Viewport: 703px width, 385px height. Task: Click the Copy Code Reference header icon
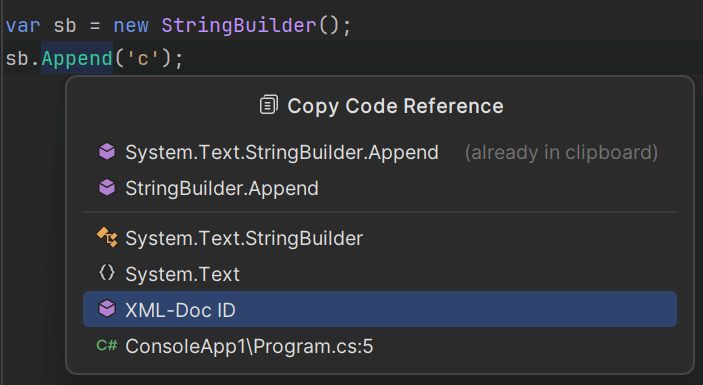[x=269, y=105]
